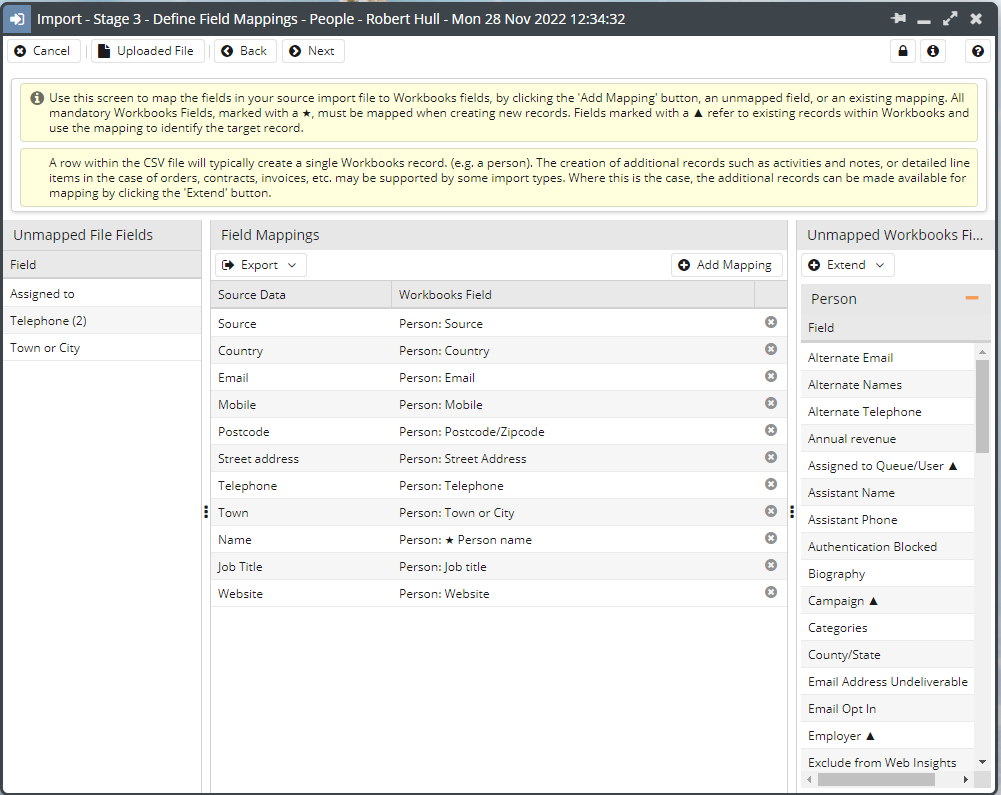Remove the Street address mapping

(x=771, y=457)
